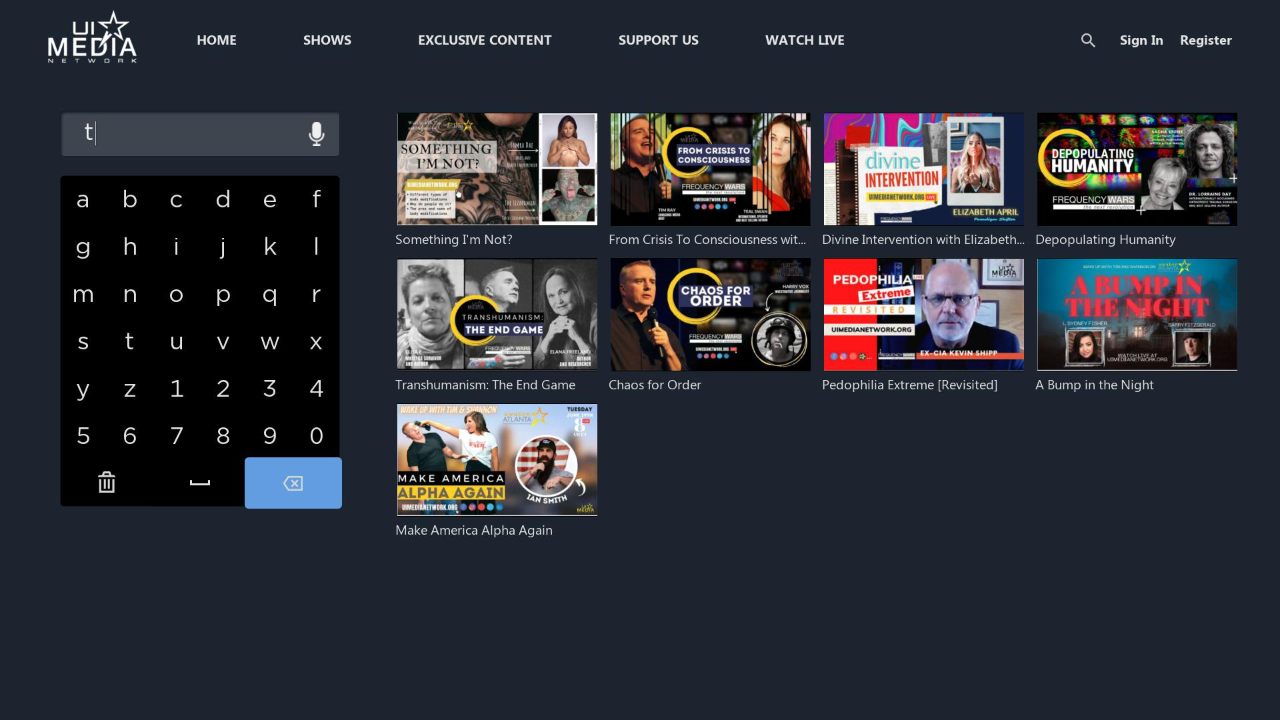Click the Sign In link
Screen dimensions: 1280x720
[1141, 40]
